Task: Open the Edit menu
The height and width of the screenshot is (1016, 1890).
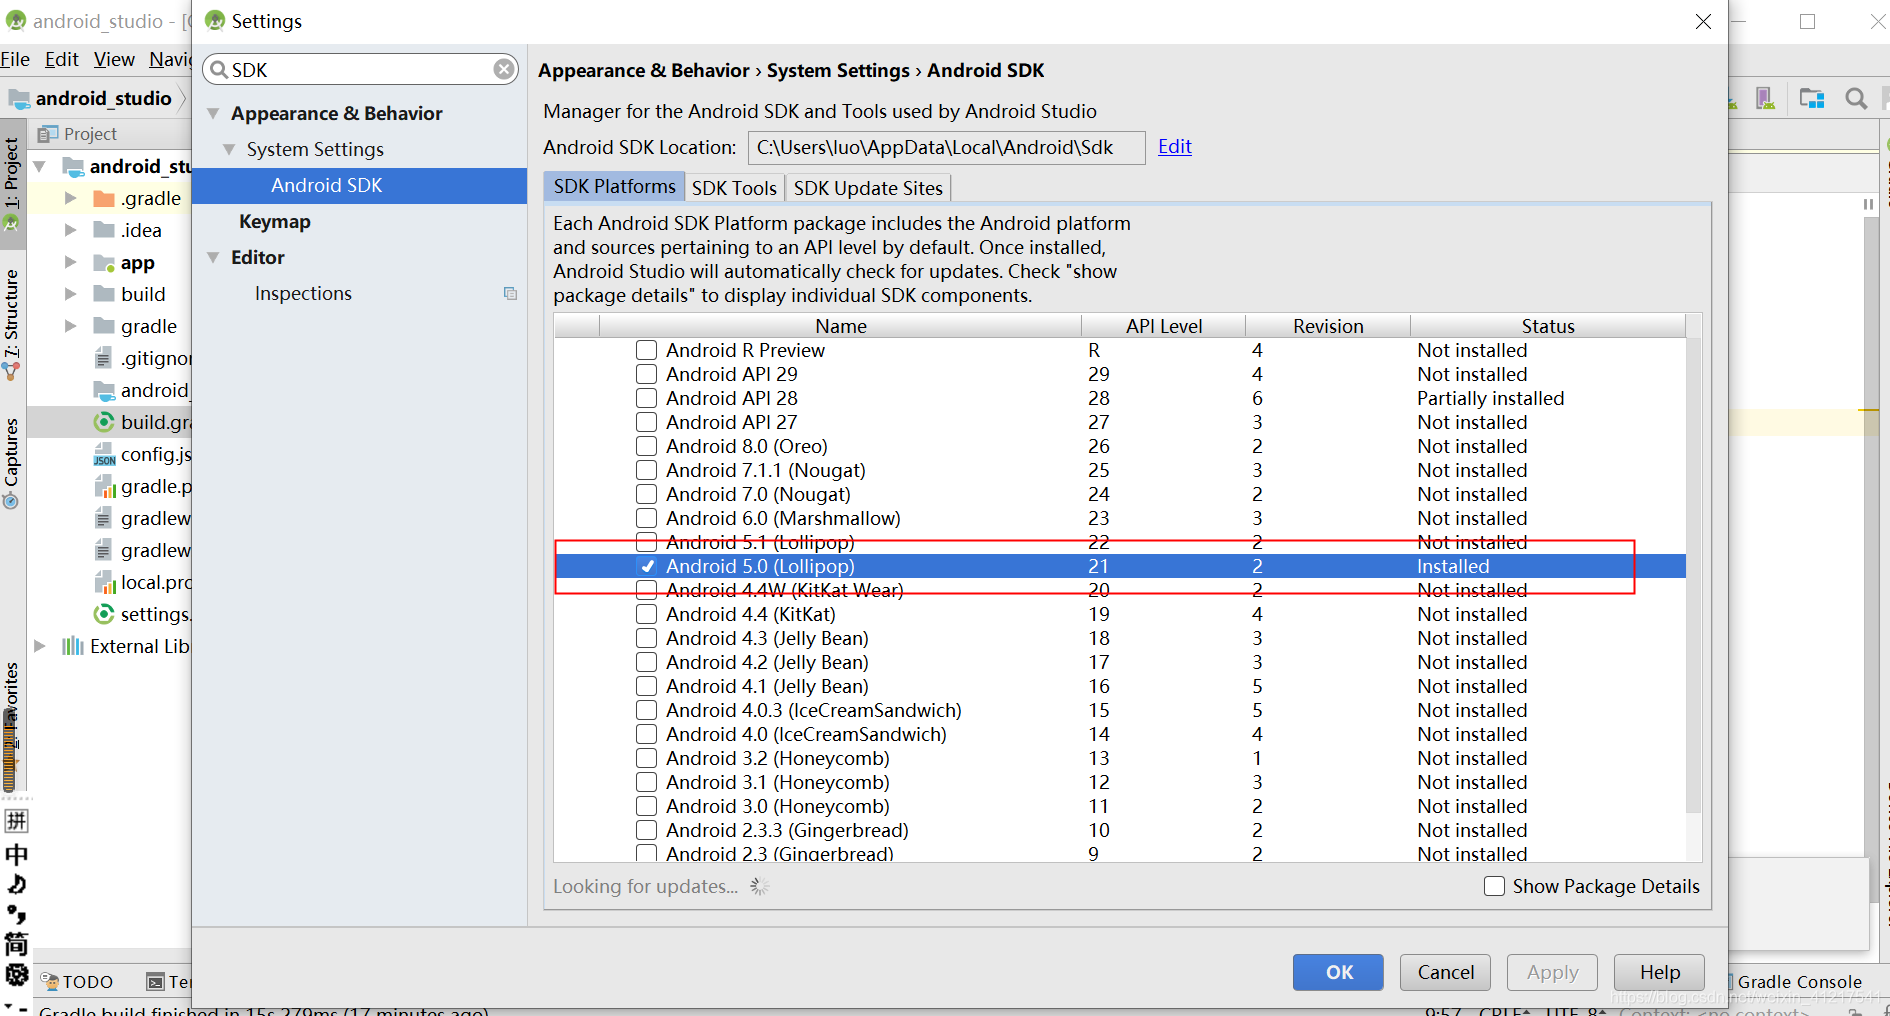Action: tap(61, 60)
